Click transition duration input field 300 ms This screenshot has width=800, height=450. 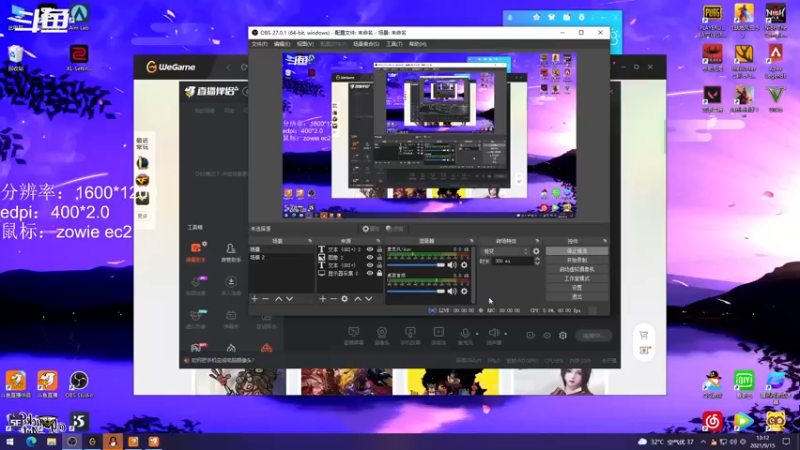pyautogui.click(x=513, y=261)
